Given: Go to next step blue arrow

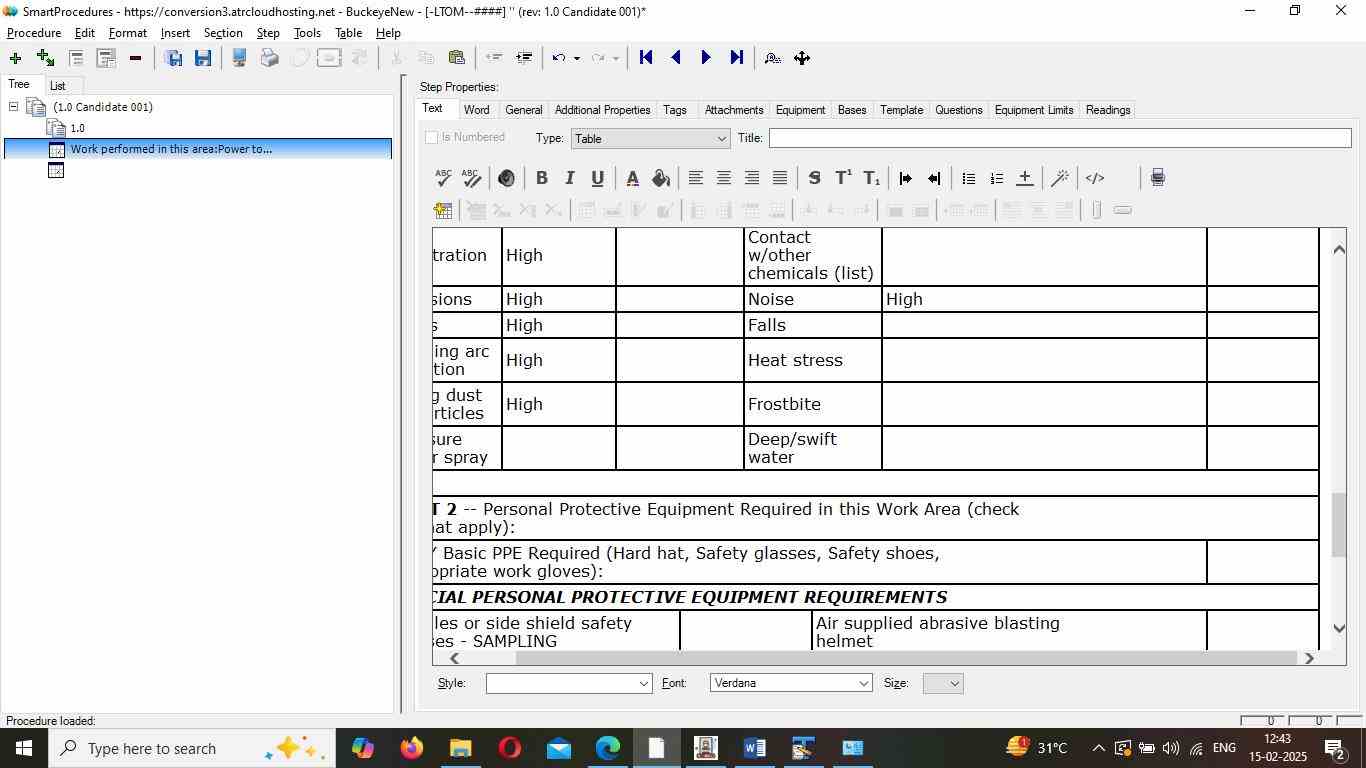Looking at the screenshot, I should click(x=706, y=58).
